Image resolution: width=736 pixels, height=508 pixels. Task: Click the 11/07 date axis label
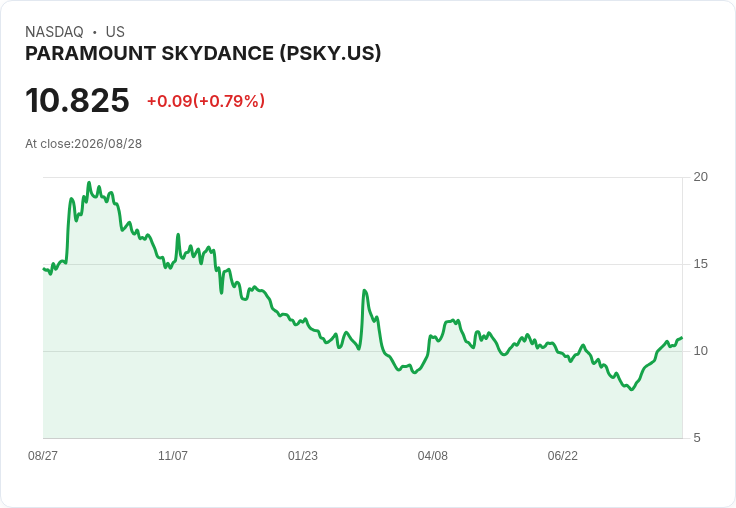[173, 456]
